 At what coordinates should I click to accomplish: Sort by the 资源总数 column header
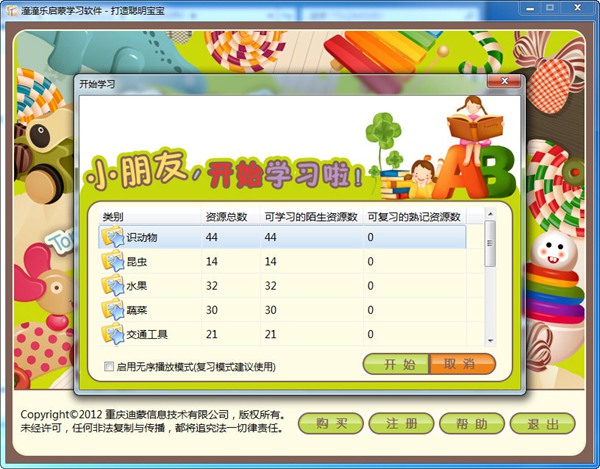231,217
